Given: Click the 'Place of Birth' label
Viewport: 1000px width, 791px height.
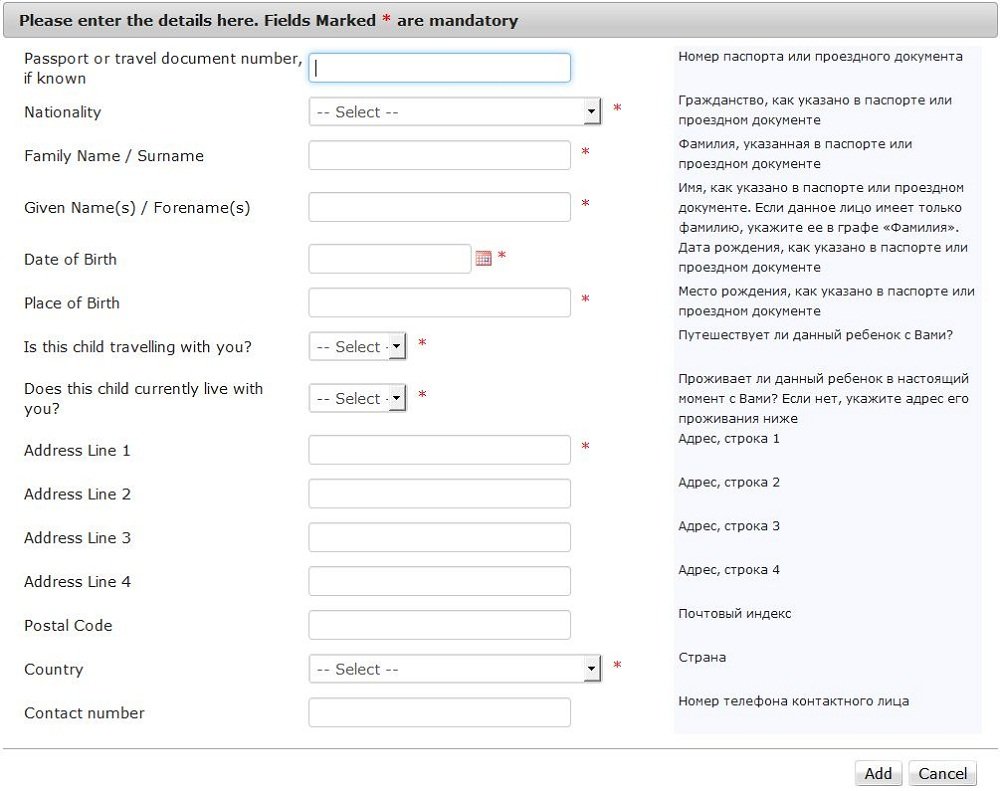Looking at the screenshot, I should [71, 303].
